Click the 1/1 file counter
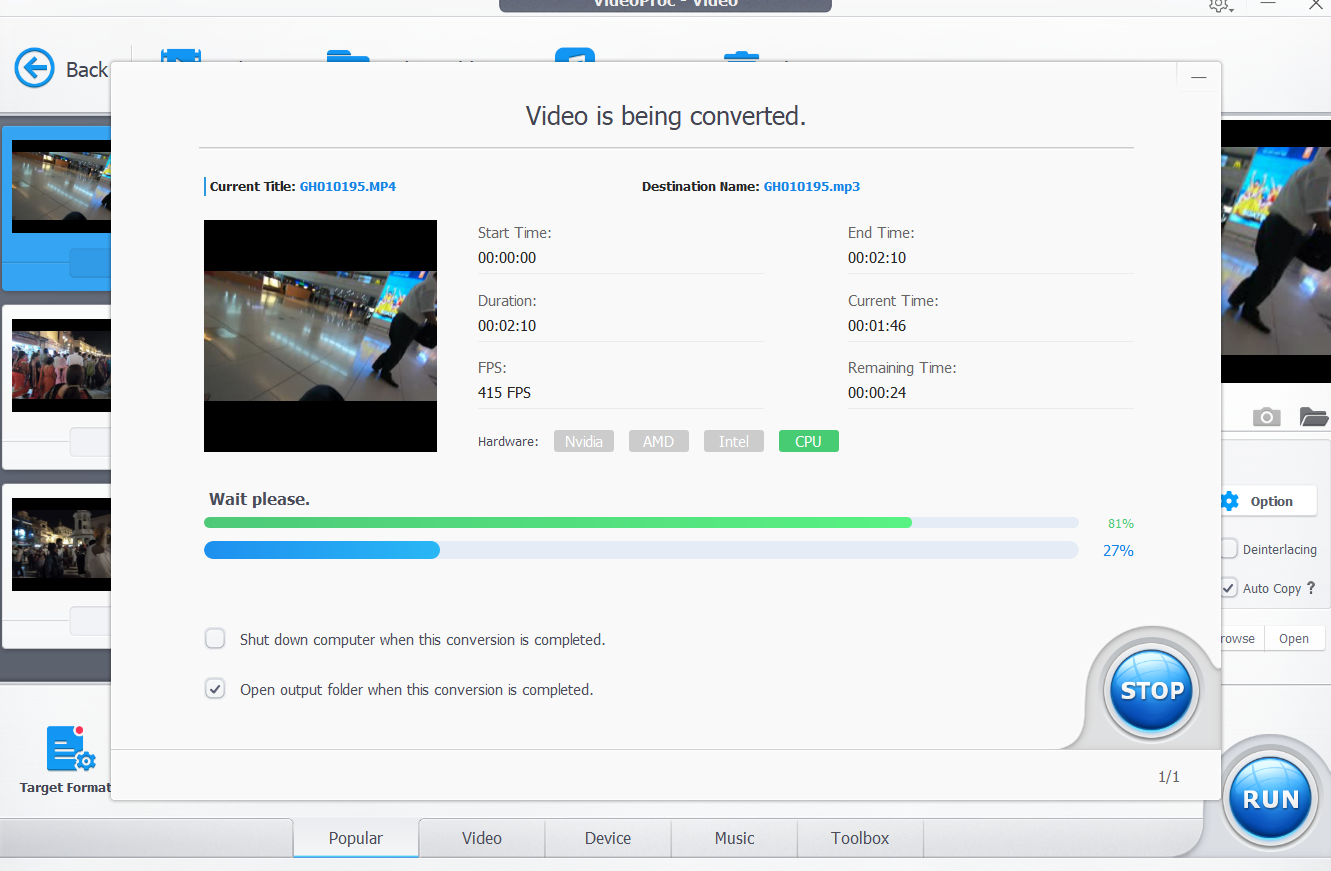The image size is (1331, 871). click(1169, 777)
